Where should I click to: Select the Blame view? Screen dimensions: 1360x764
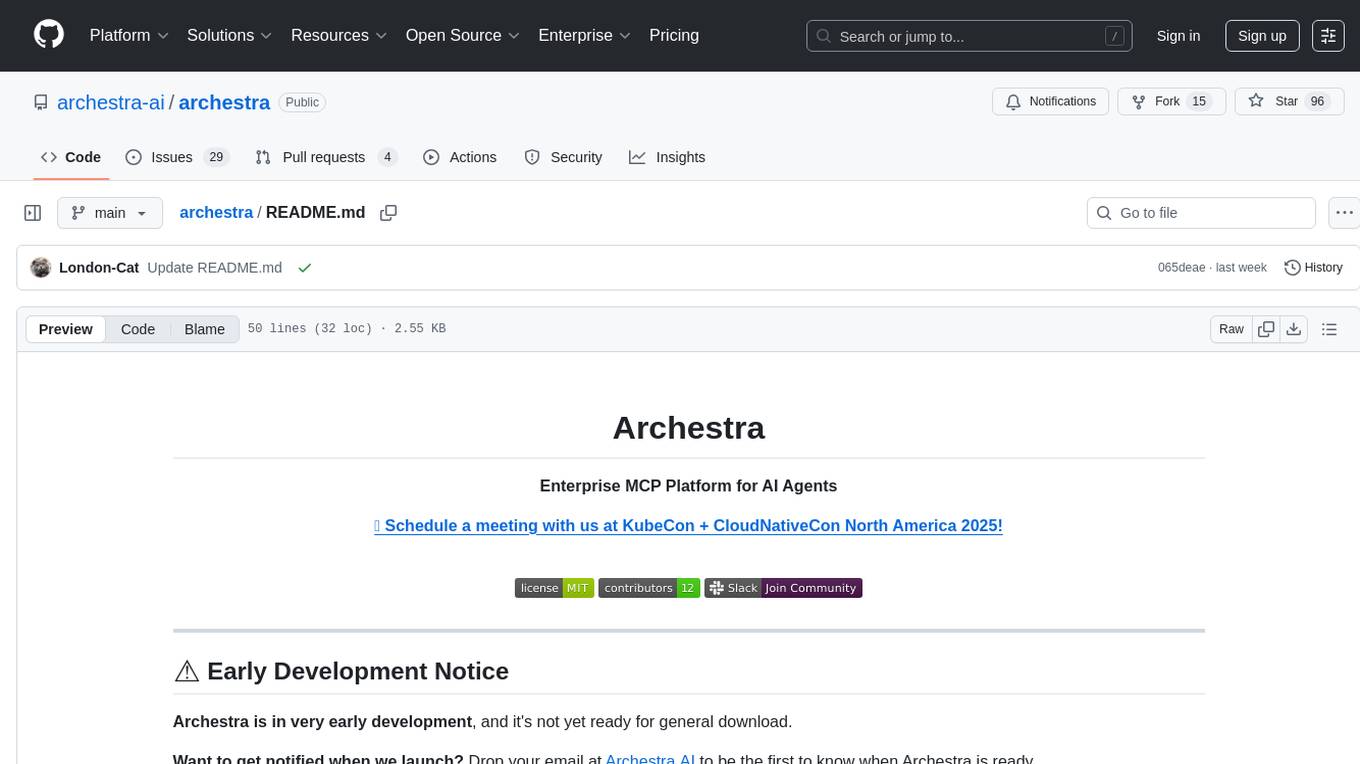click(205, 329)
